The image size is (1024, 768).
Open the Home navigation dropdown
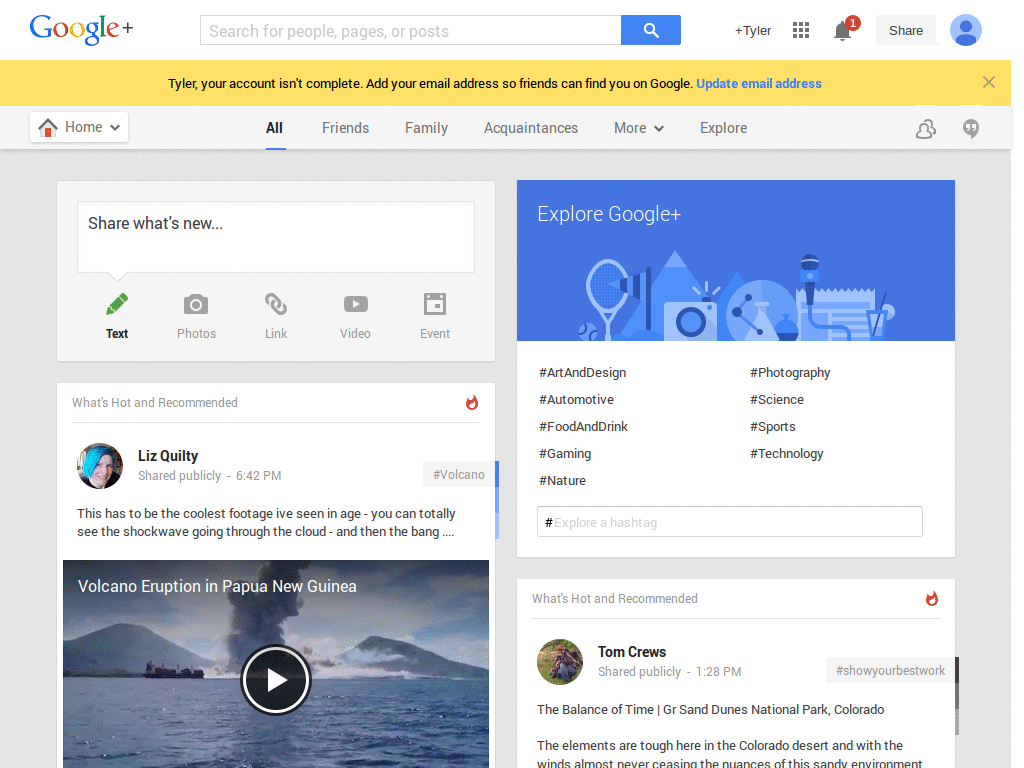79,127
